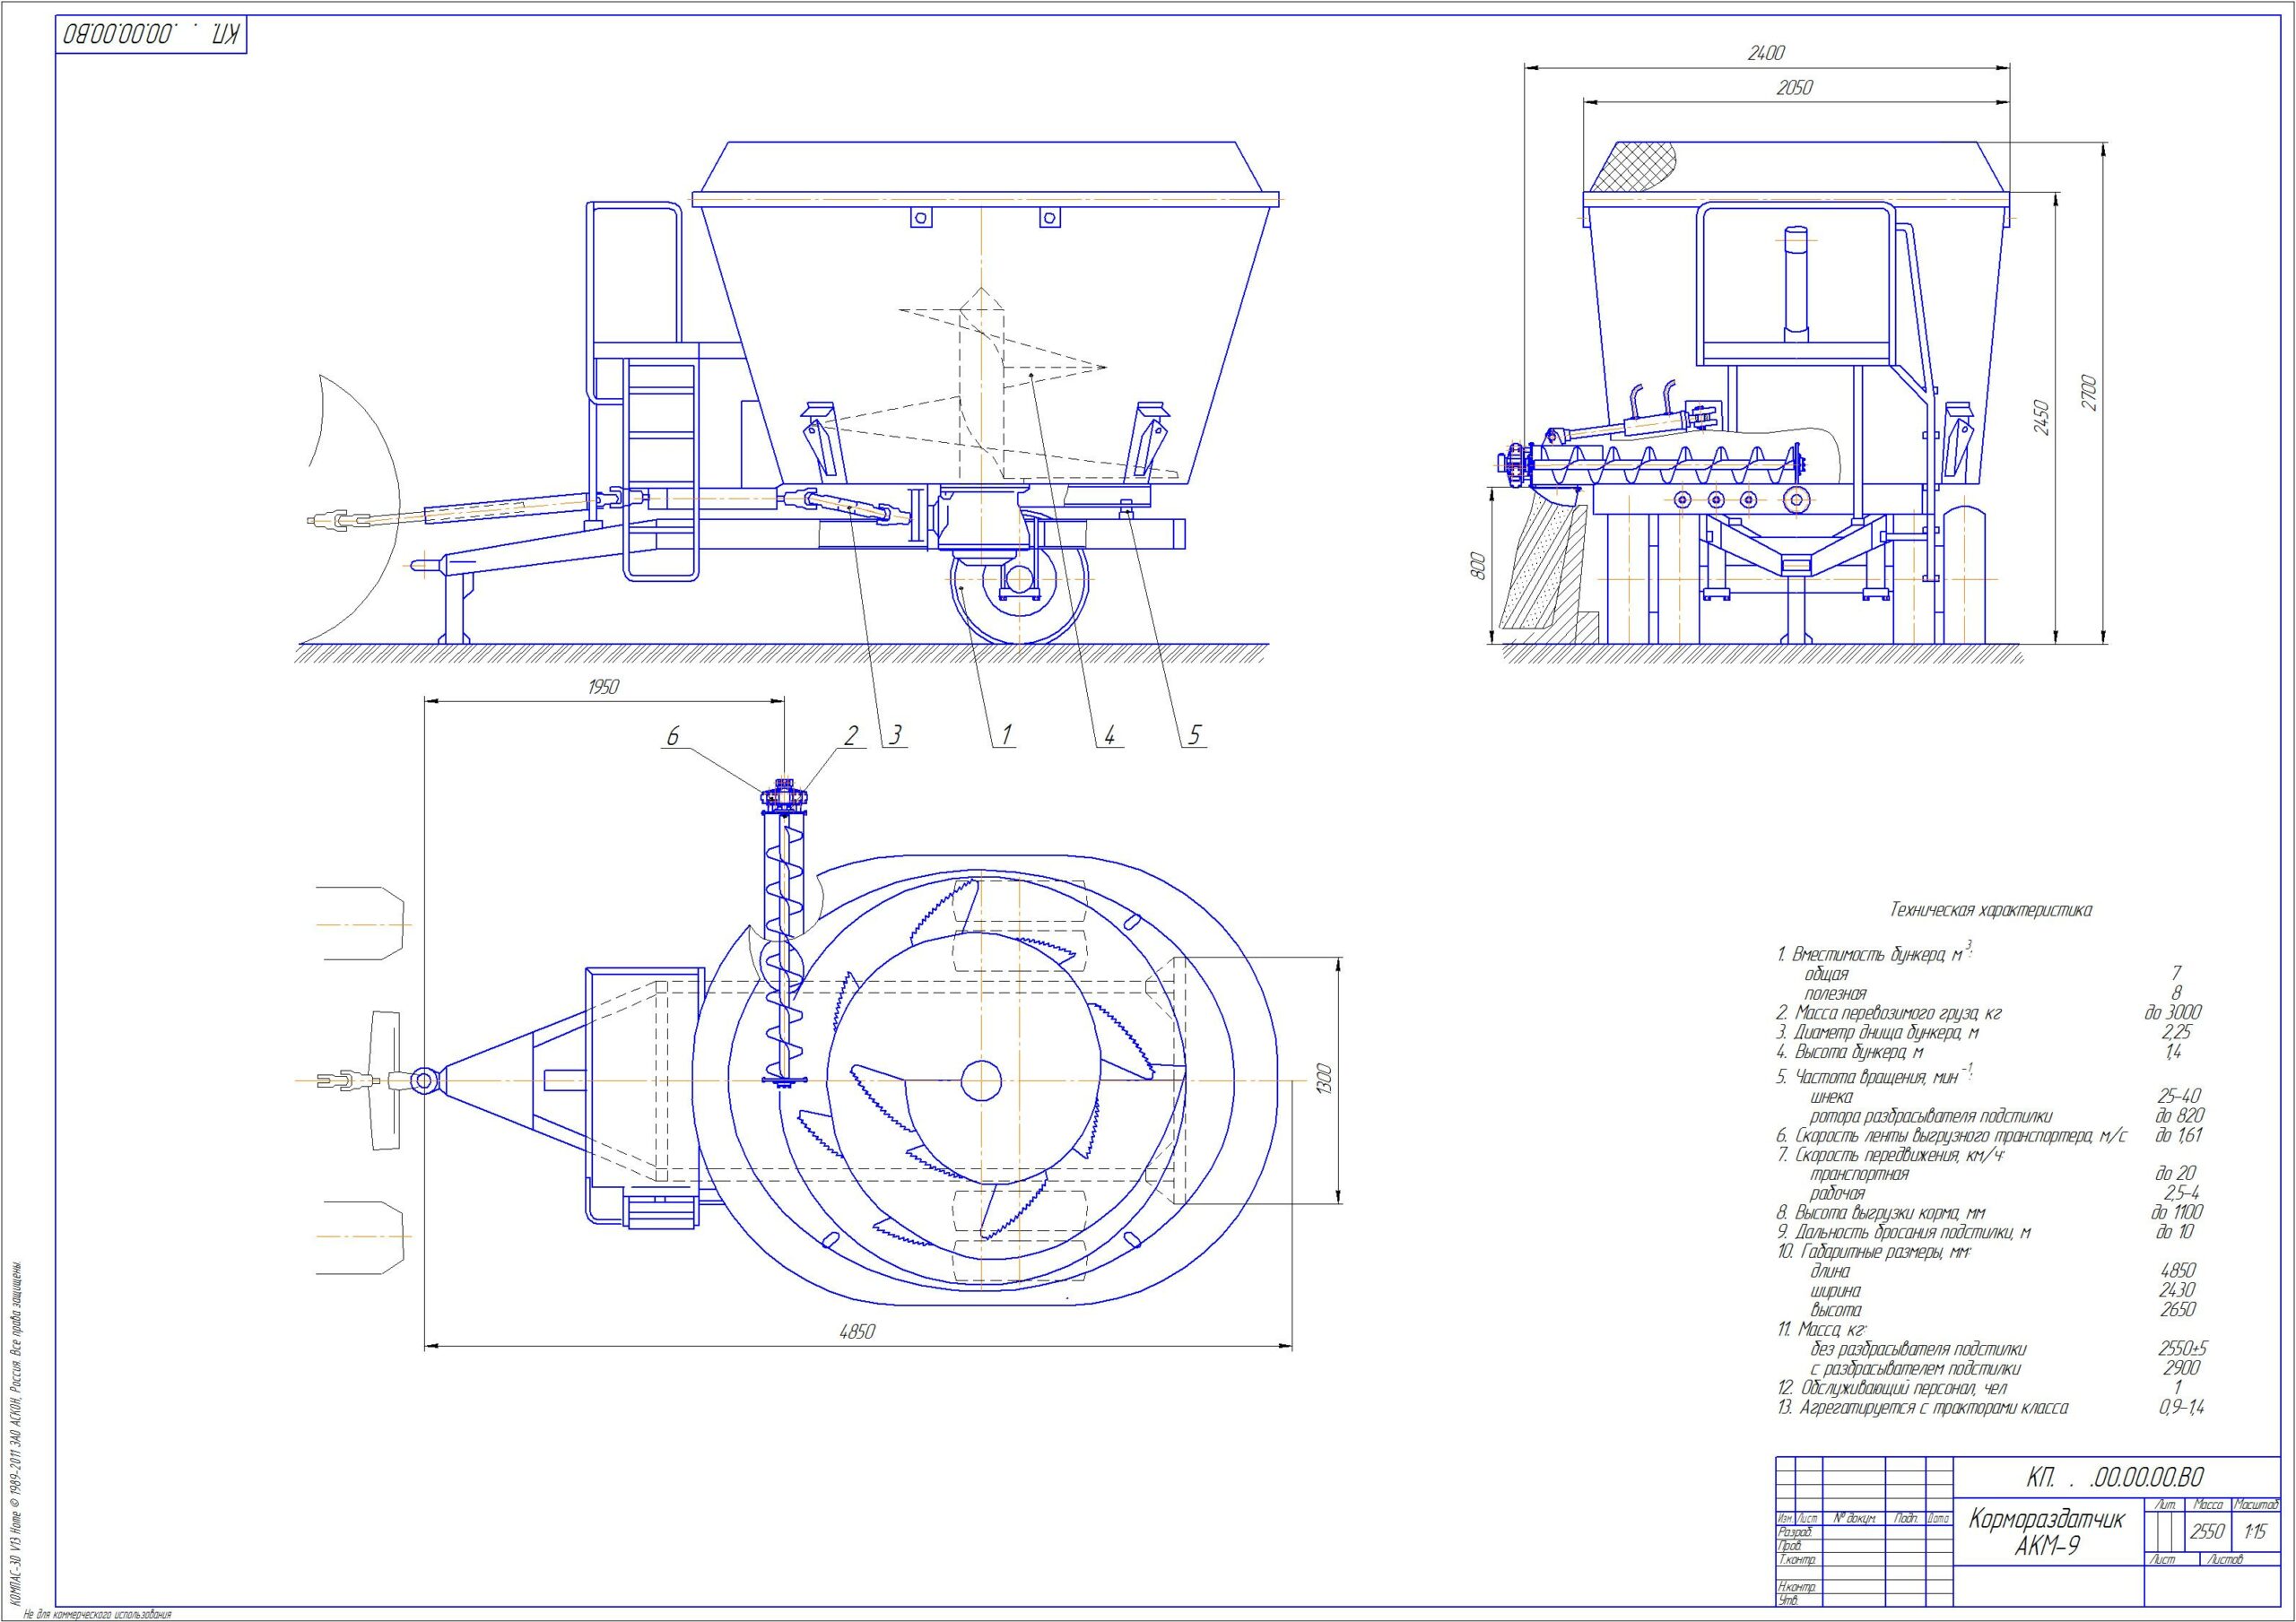Click the "шнека" sub-row

pos(1832,1097)
